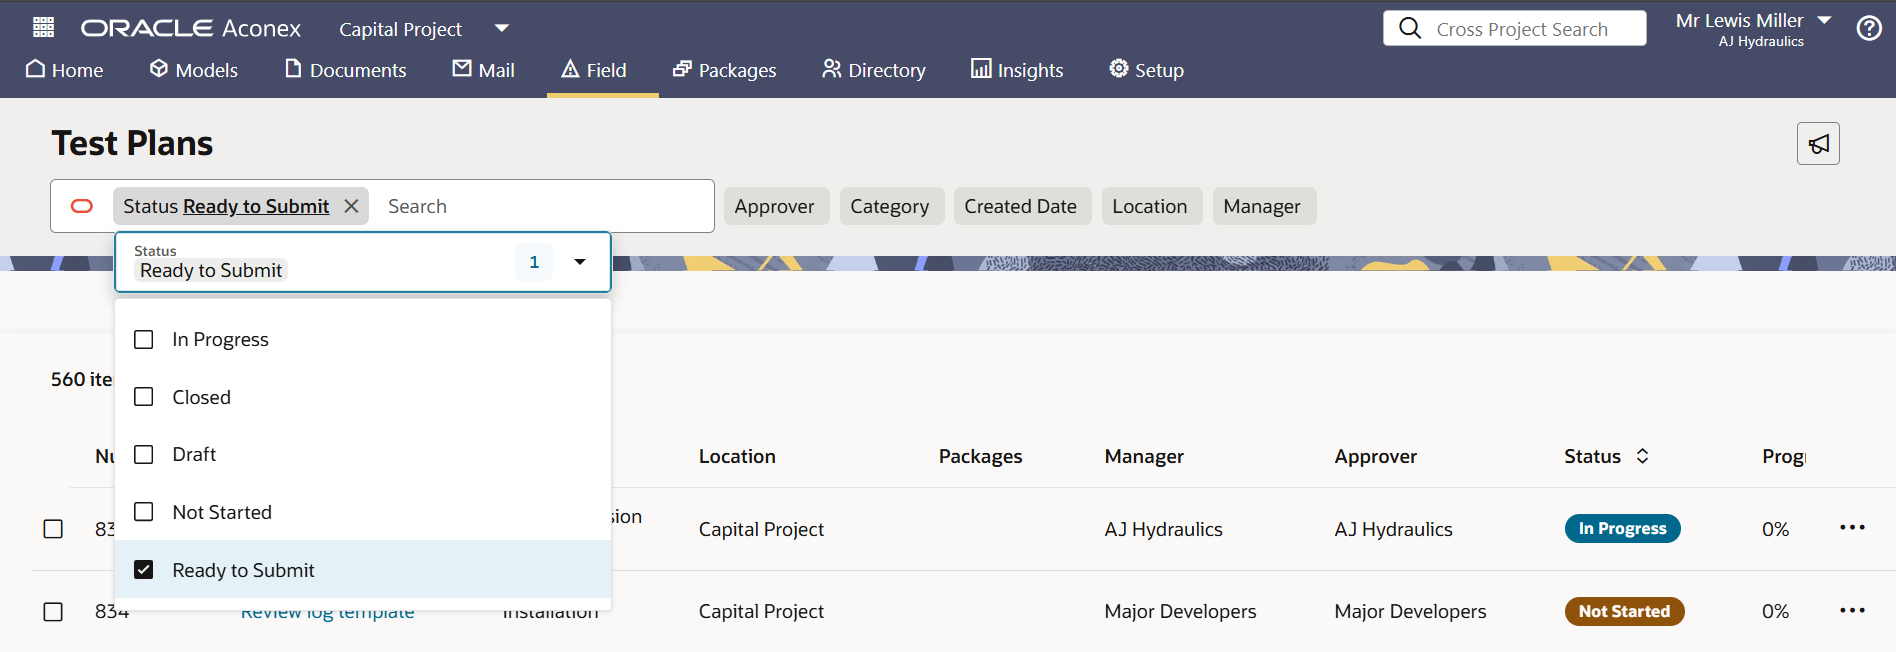Viewport: 1896px width, 652px height.
Task: Click the Status column sort arrows
Action: point(1642,456)
